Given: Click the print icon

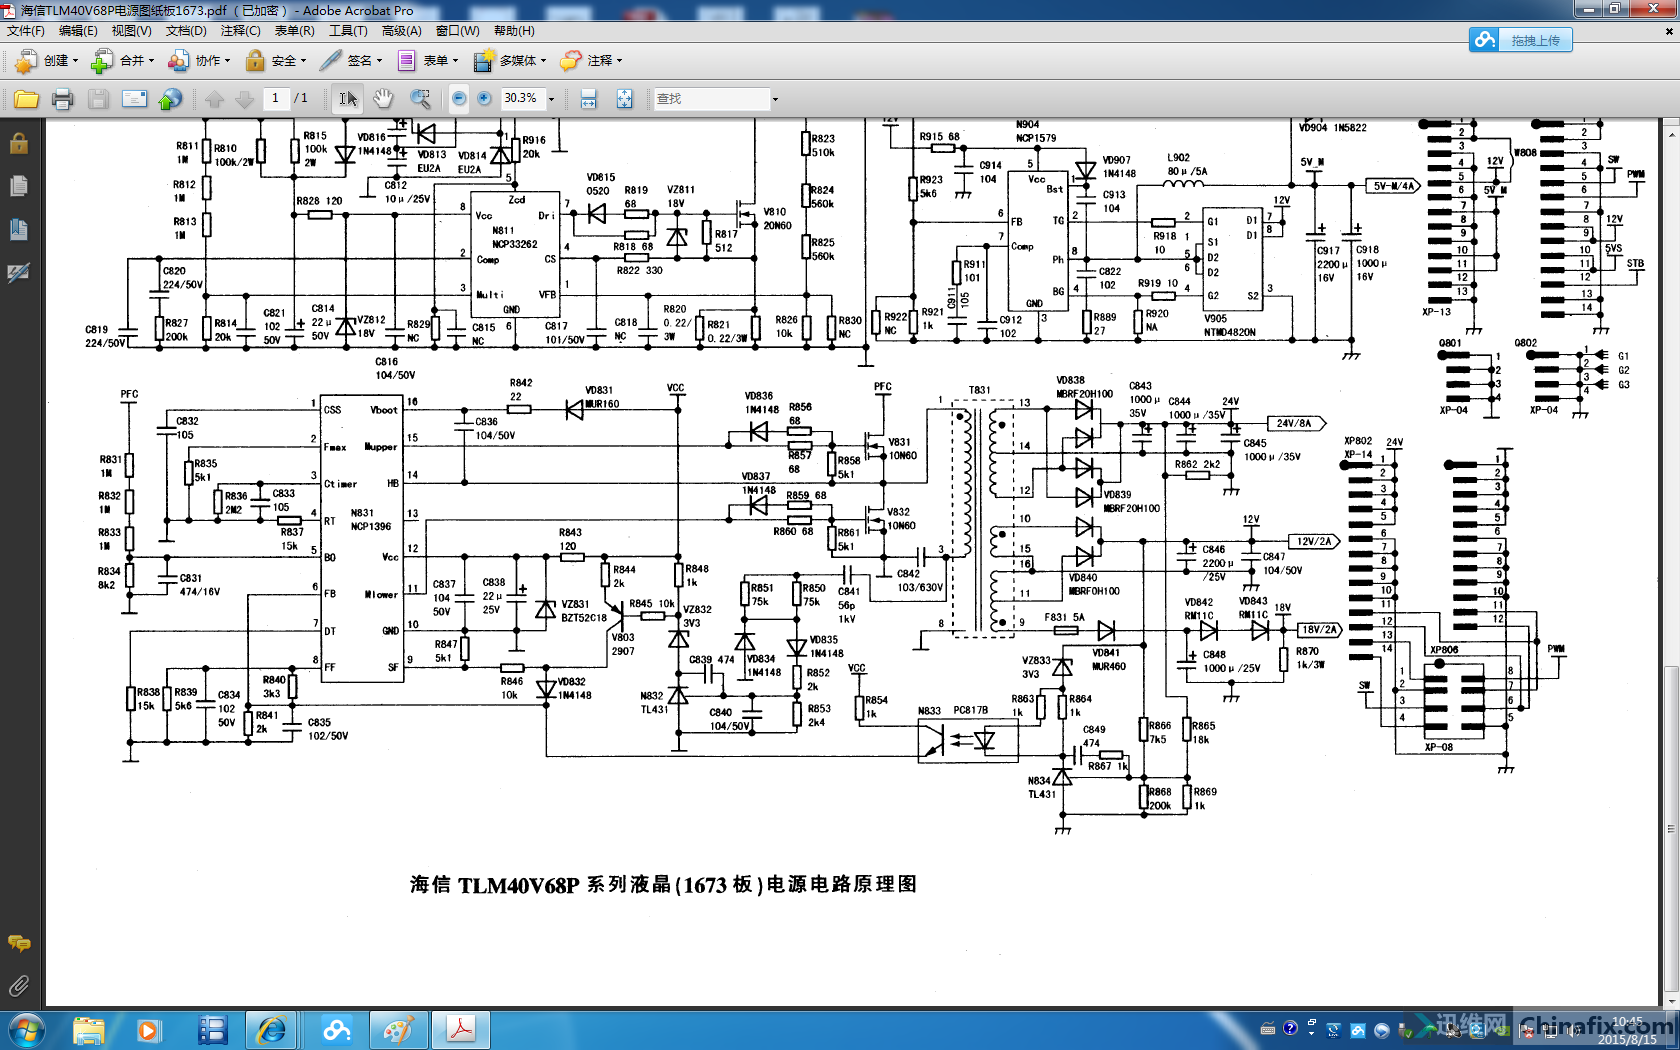Looking at the screenshot, I should [x=62, y=99].
